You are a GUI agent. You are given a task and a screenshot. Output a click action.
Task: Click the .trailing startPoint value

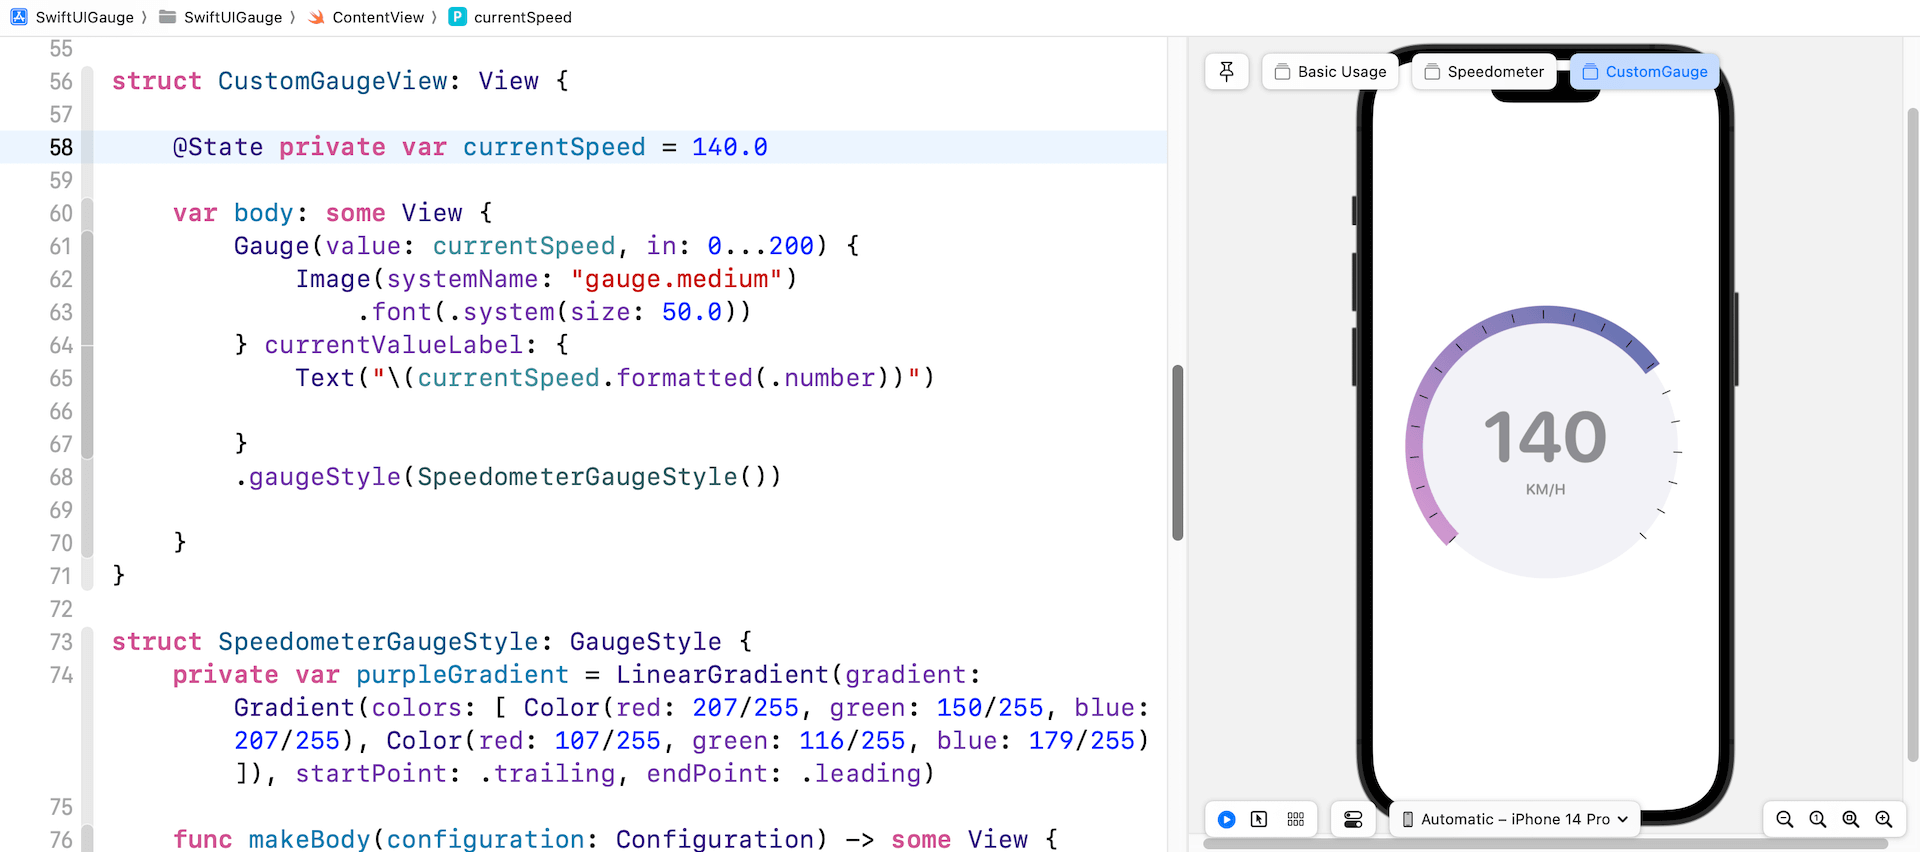tap(548, 774)
